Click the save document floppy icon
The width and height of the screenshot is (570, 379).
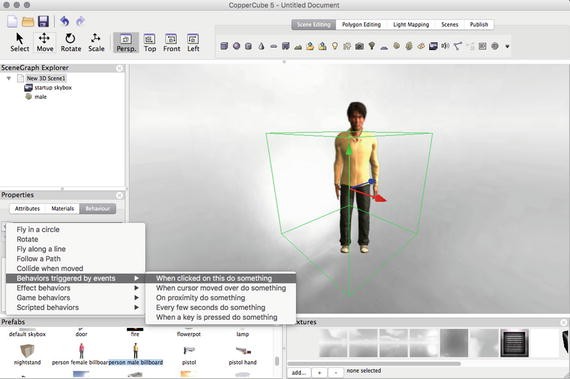(x=43, y=21)
